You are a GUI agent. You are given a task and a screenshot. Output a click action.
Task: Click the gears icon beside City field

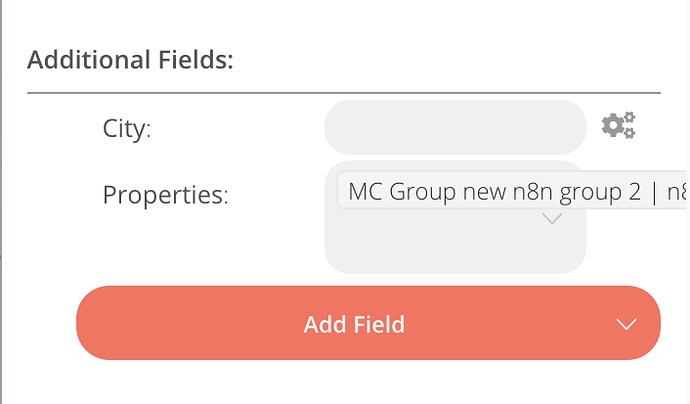click(x=619, y=125)
